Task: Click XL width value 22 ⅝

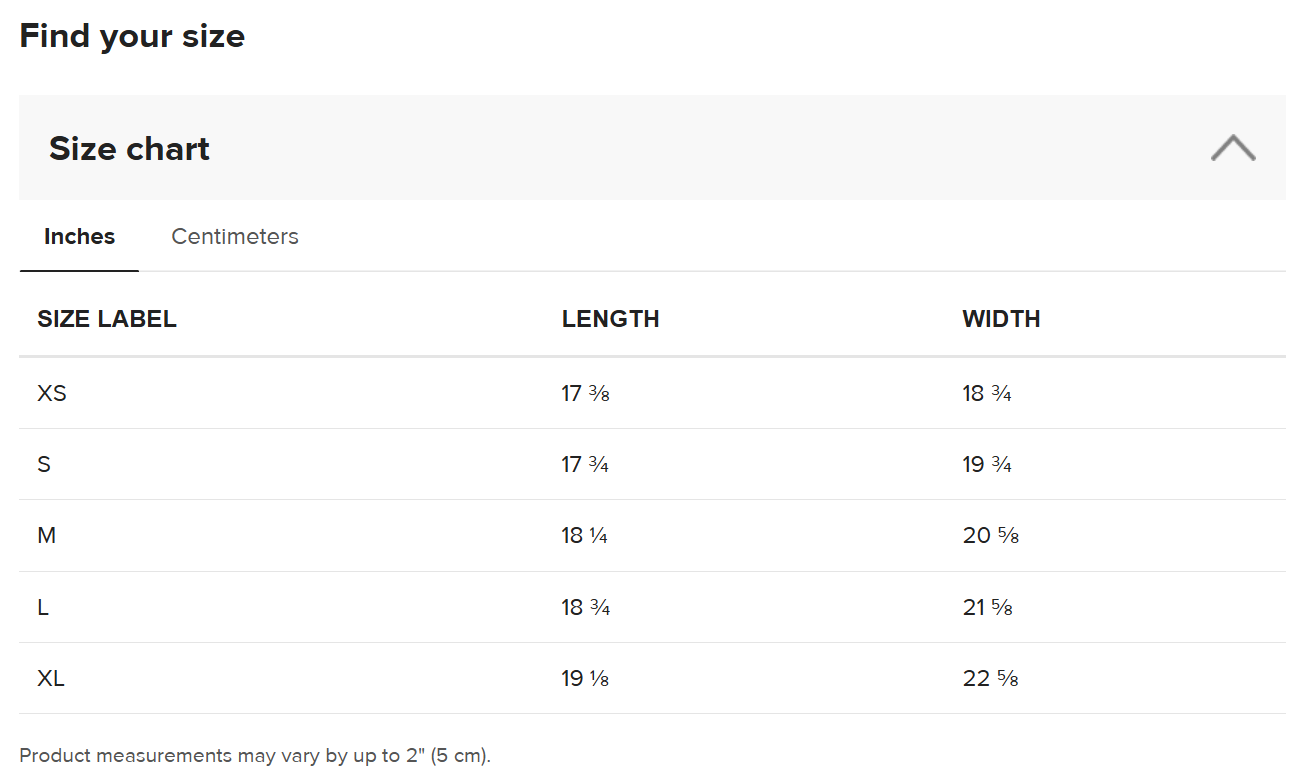Action: pyautogui.click(x=991, y=679)
